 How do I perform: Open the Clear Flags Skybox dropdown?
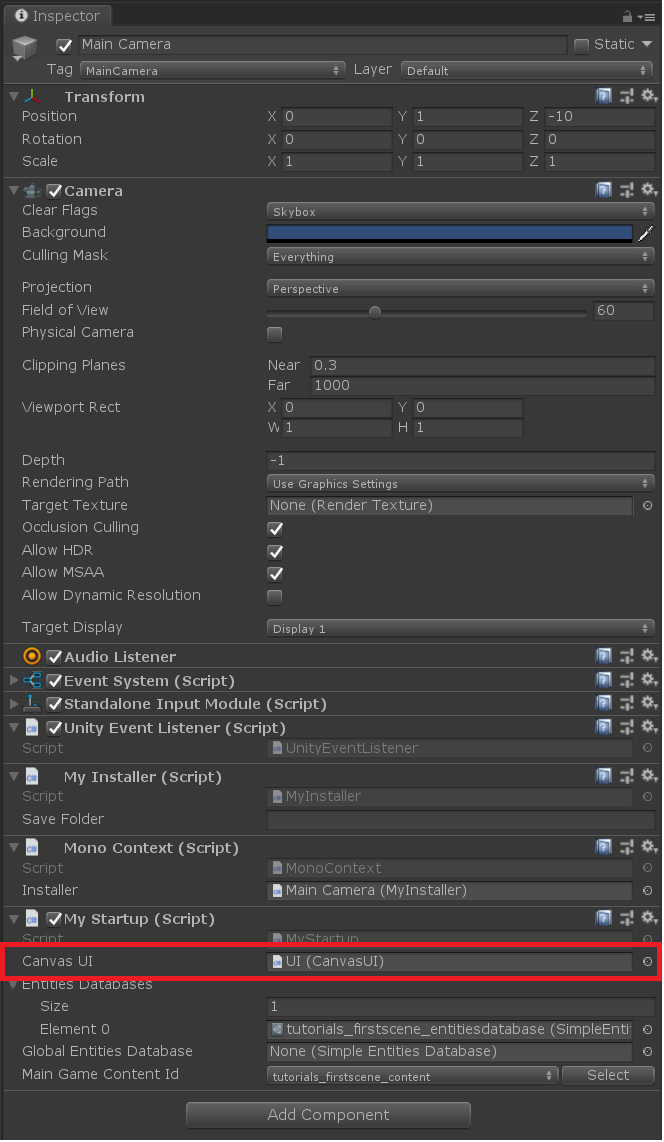pos(460,211)
